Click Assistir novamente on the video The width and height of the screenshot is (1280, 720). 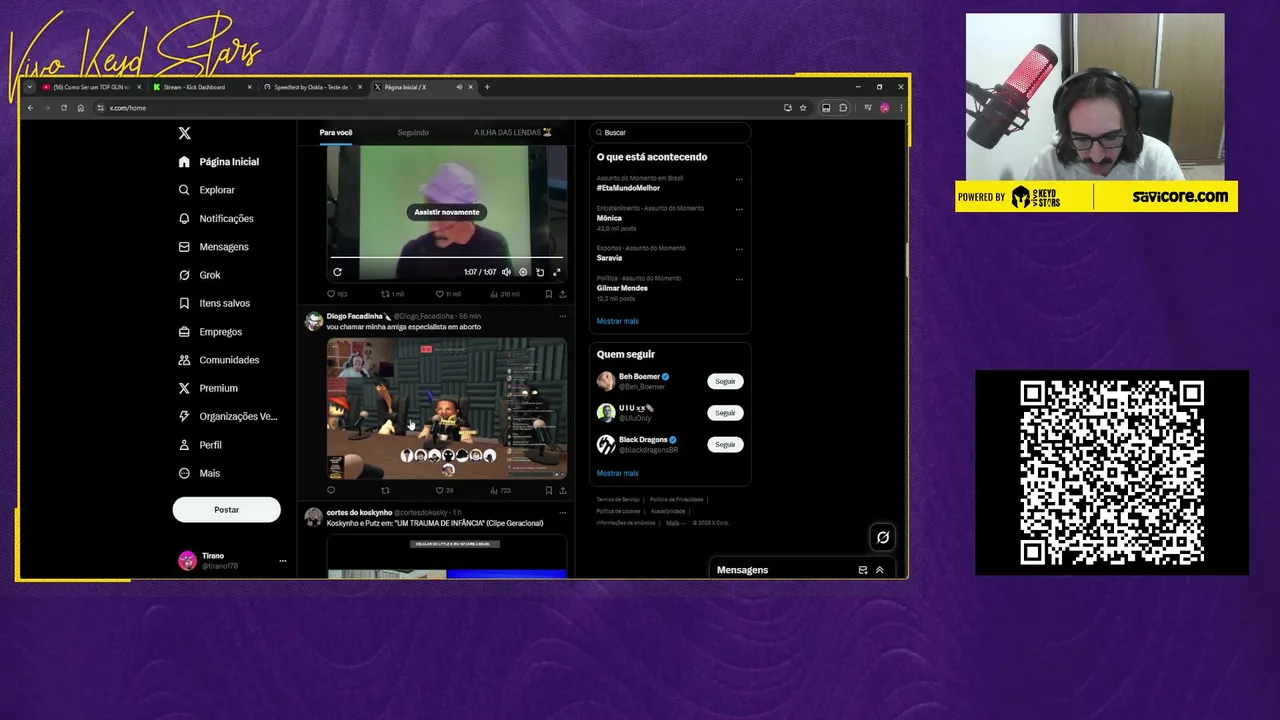point(447,212)
